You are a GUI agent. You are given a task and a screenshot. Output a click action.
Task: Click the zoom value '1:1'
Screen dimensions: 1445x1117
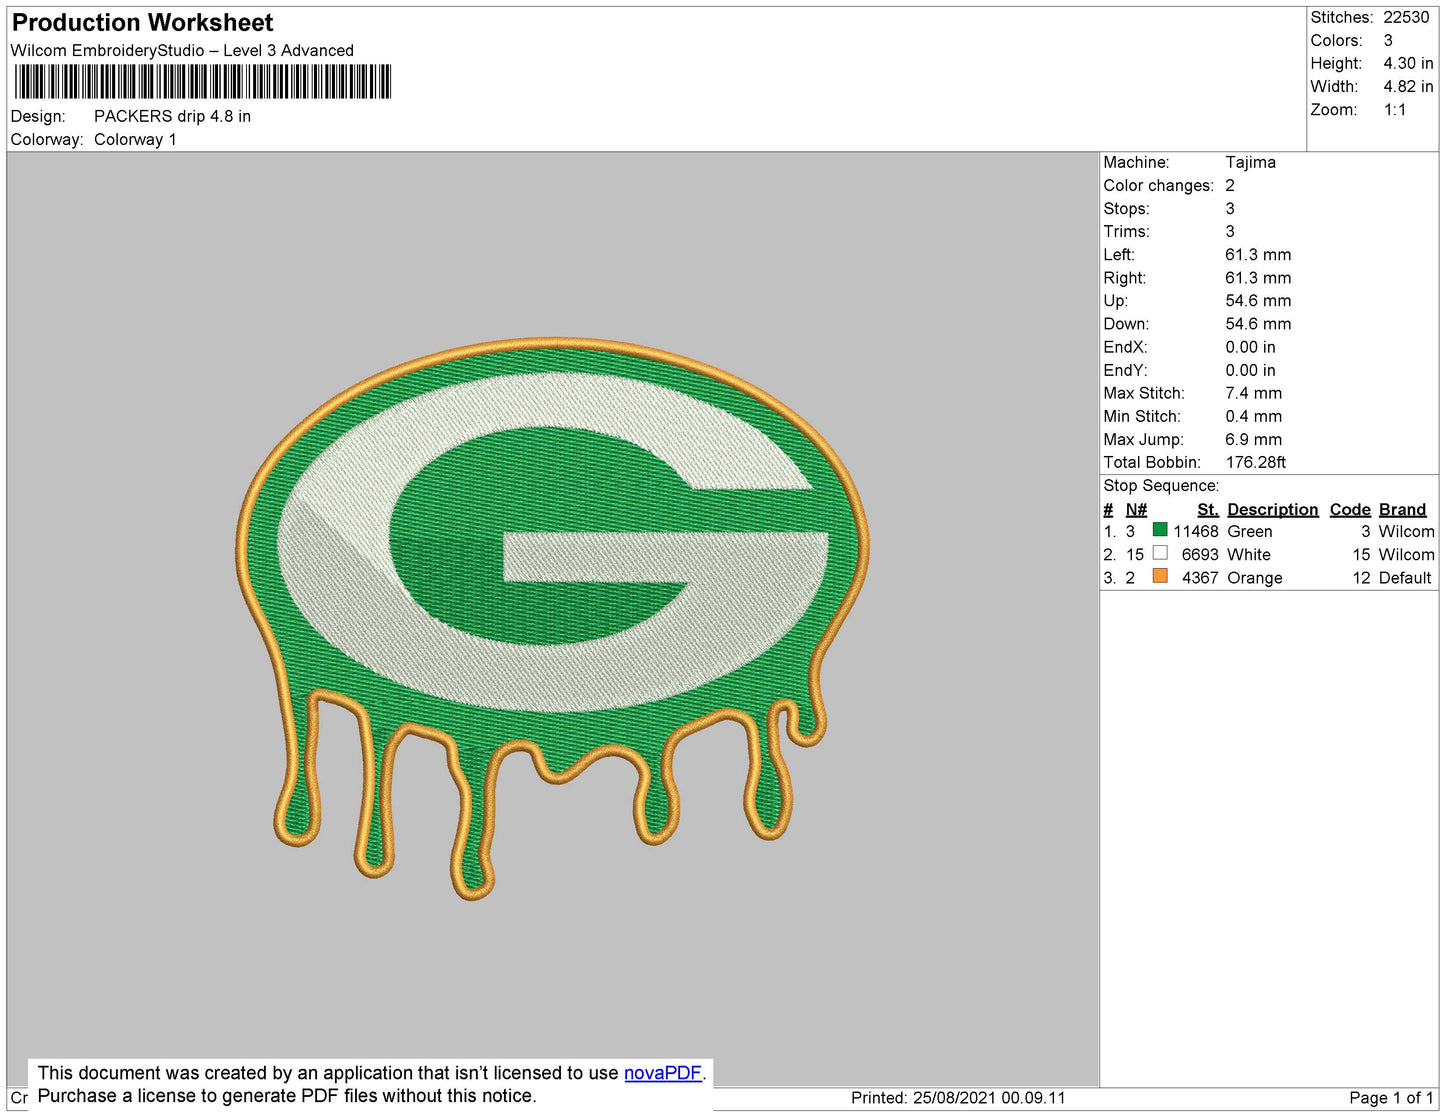pos(1395,110)
